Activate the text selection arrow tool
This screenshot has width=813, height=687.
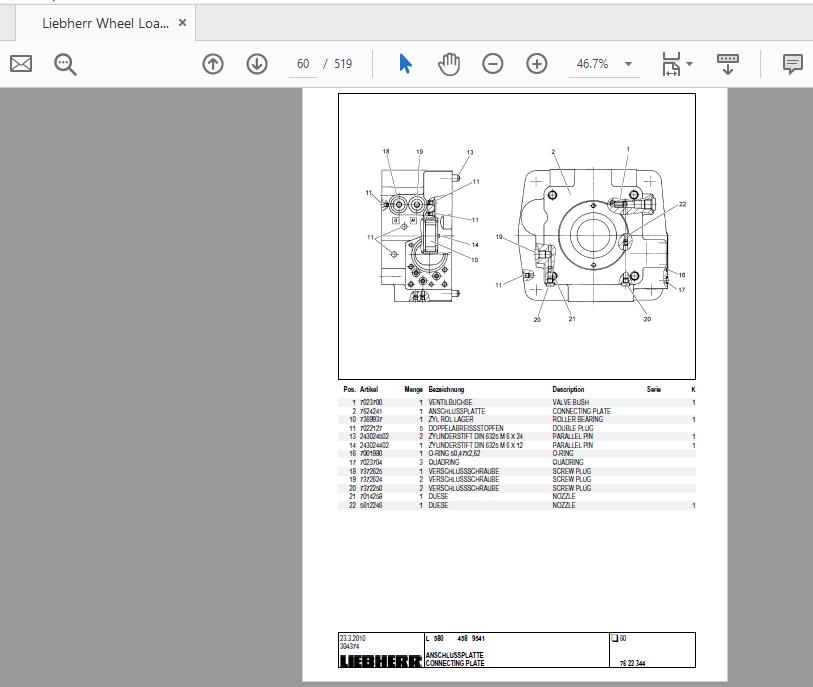404,63
